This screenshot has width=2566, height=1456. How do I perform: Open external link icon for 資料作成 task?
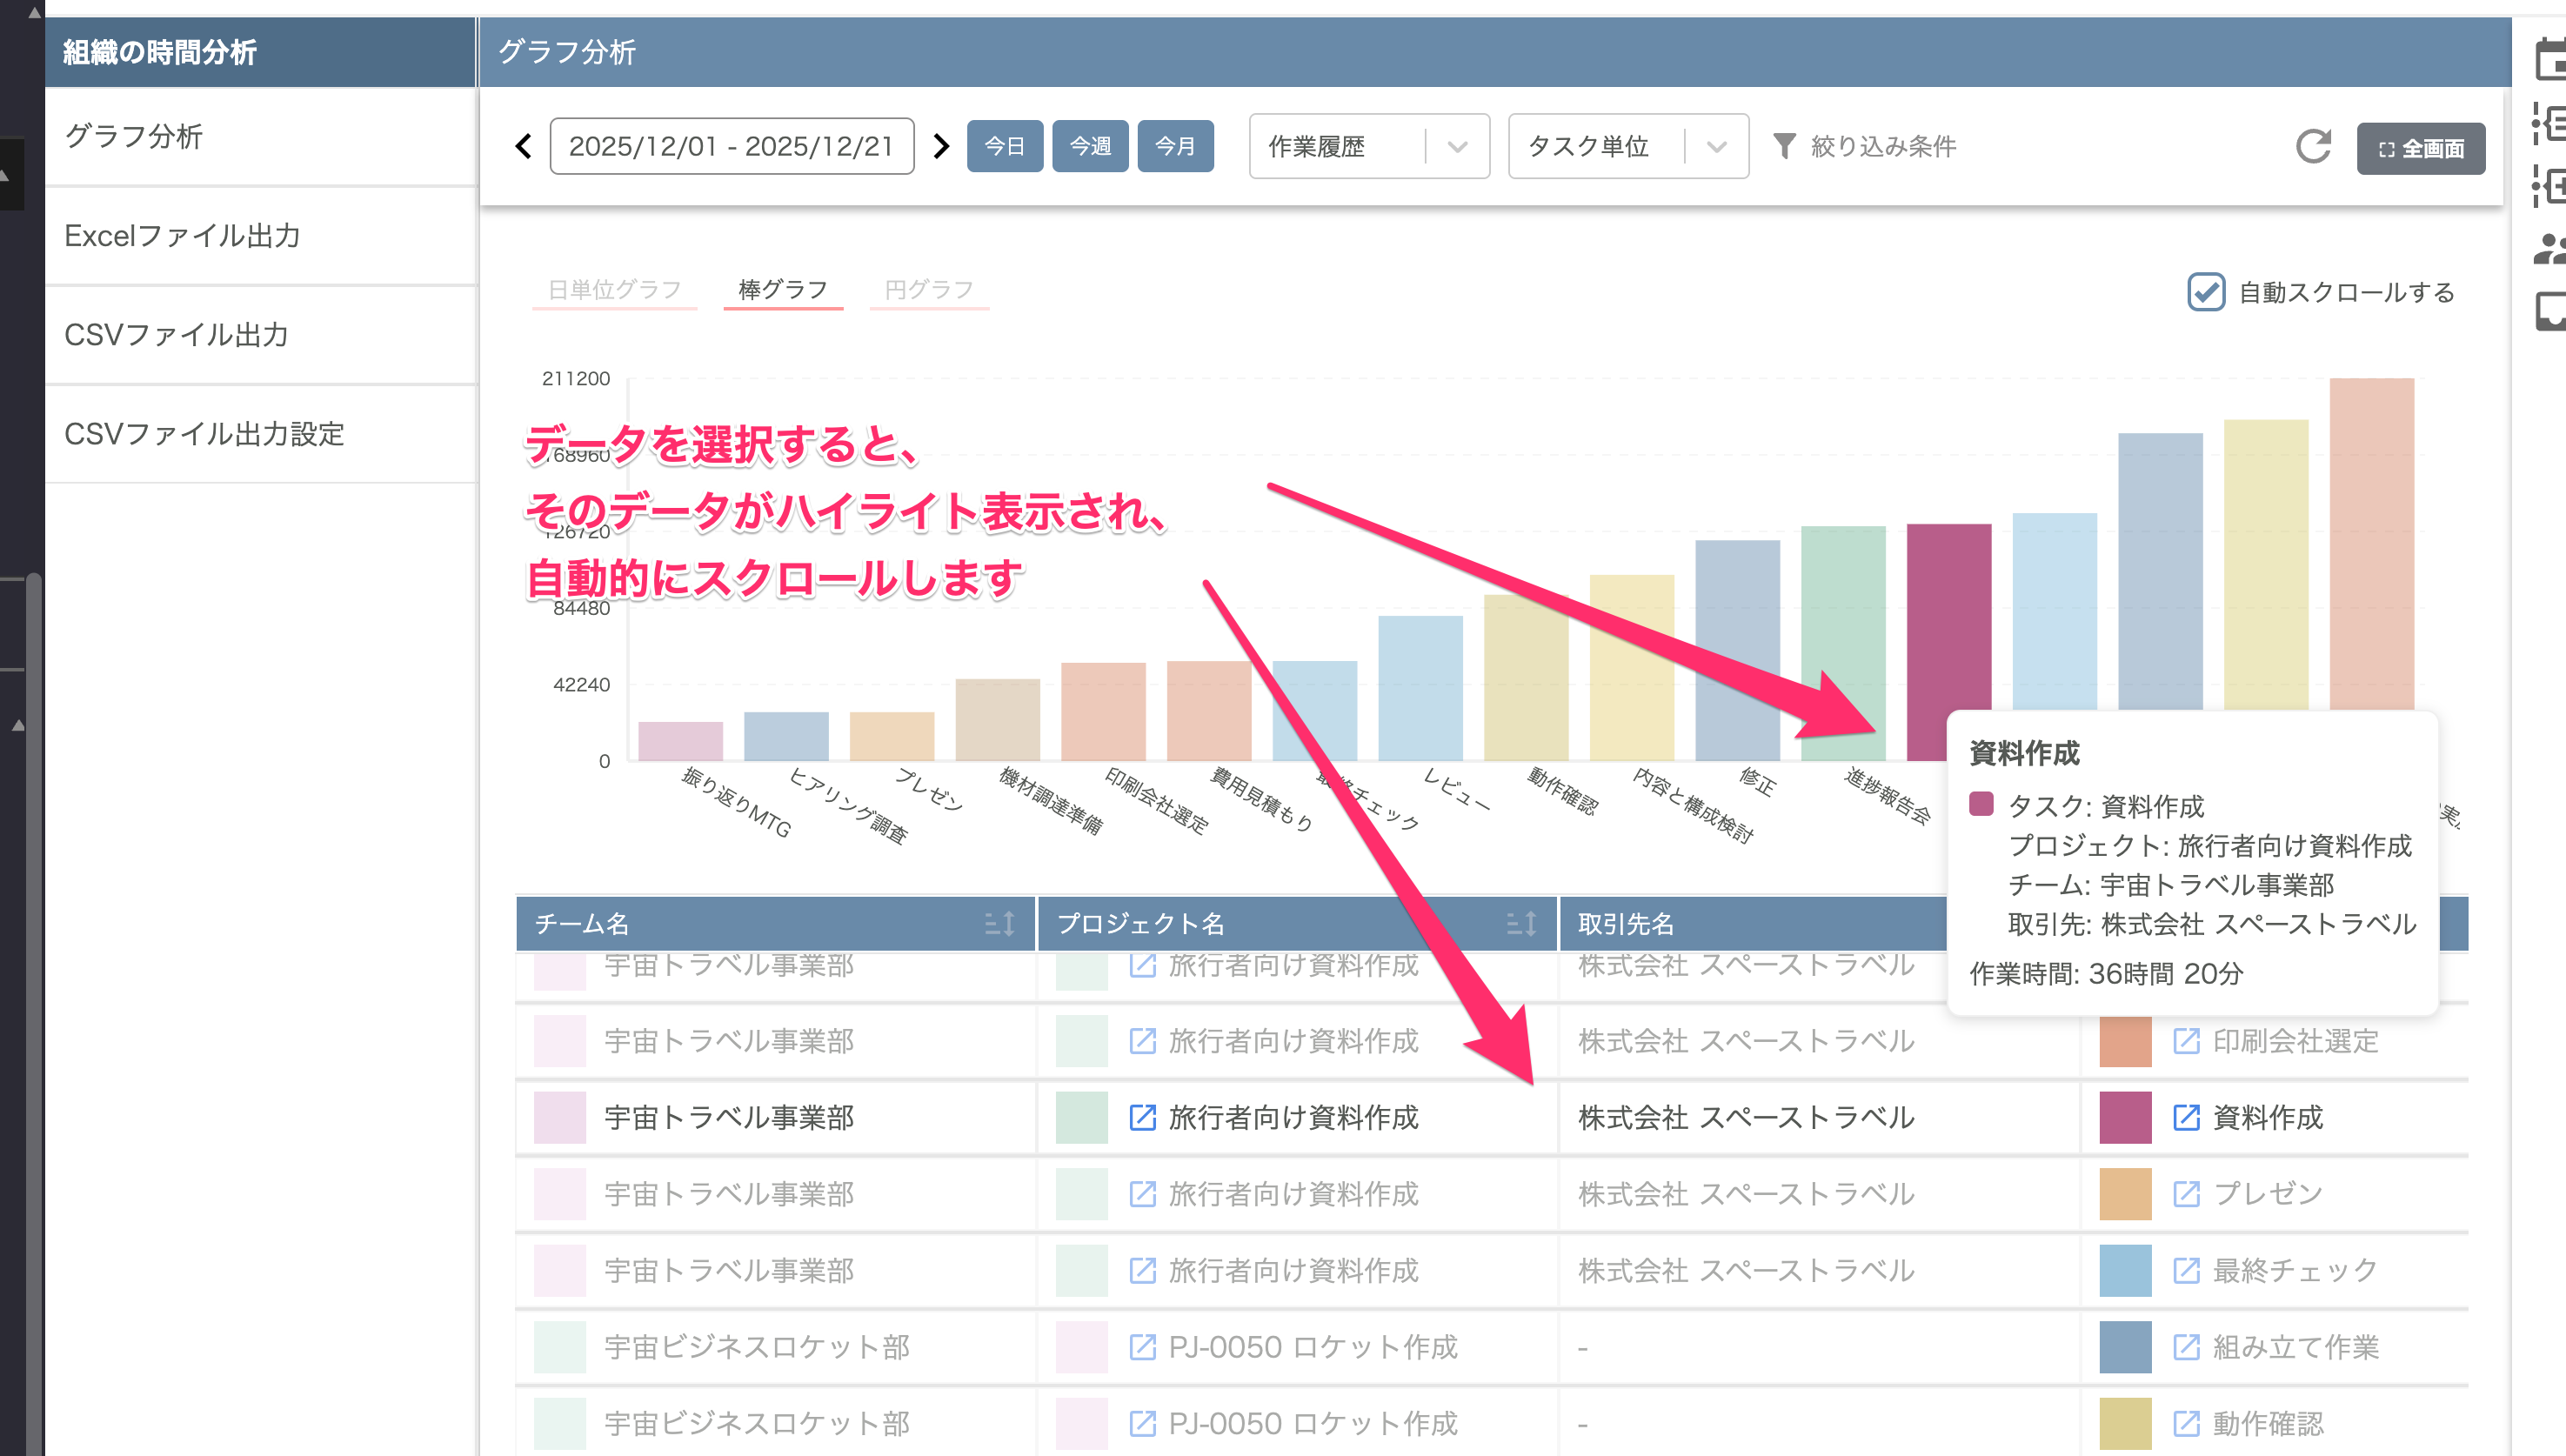(2186, 1117)
